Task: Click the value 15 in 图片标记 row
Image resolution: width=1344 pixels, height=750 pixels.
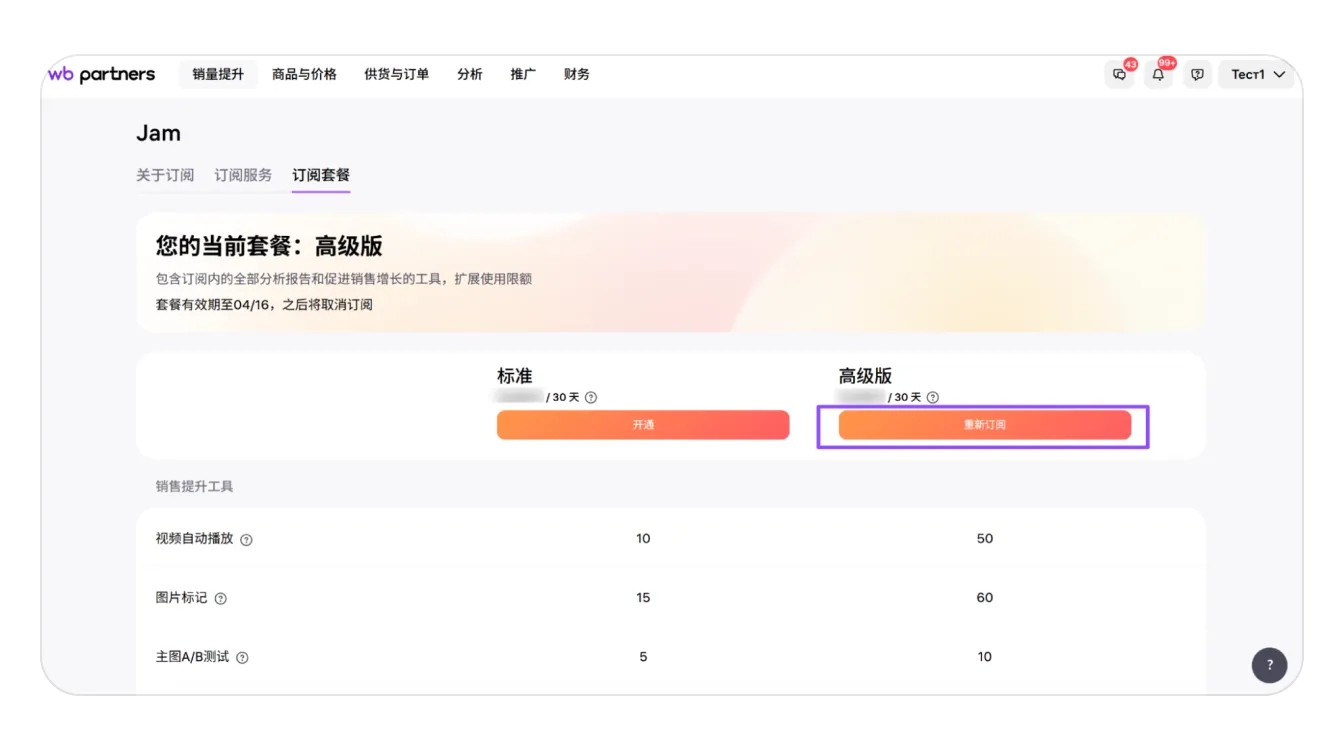Action: pyautogui.click(x=643, y=597)
